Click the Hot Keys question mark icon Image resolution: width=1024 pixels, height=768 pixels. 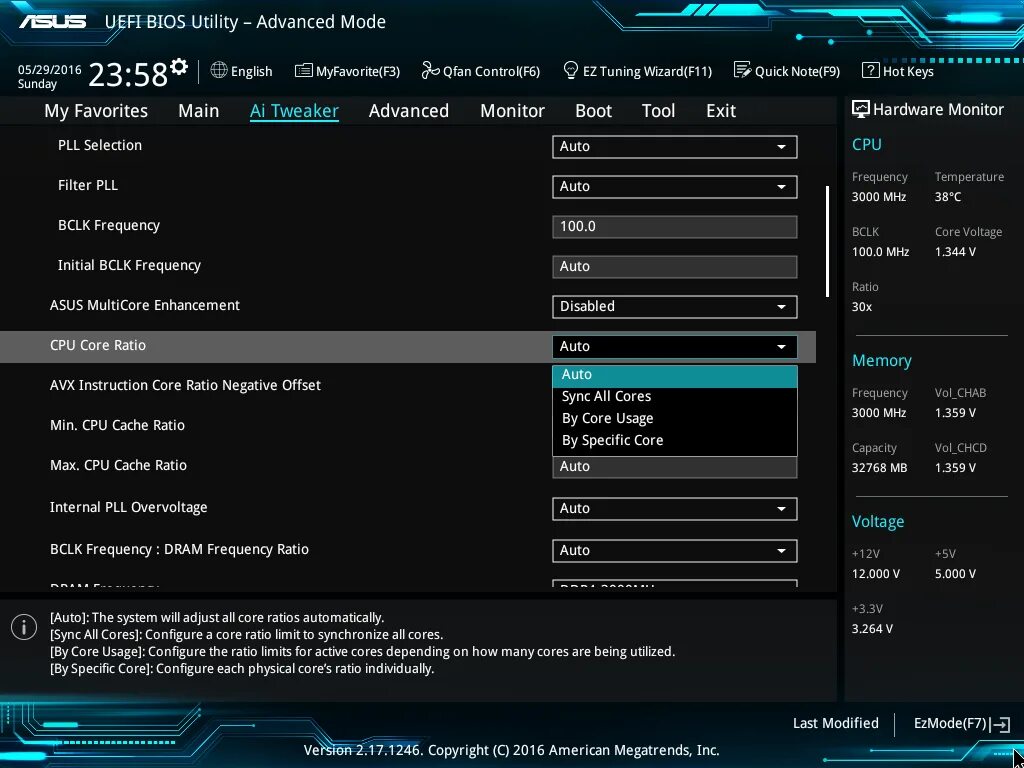pyautogui.click(x=871, y=70)
